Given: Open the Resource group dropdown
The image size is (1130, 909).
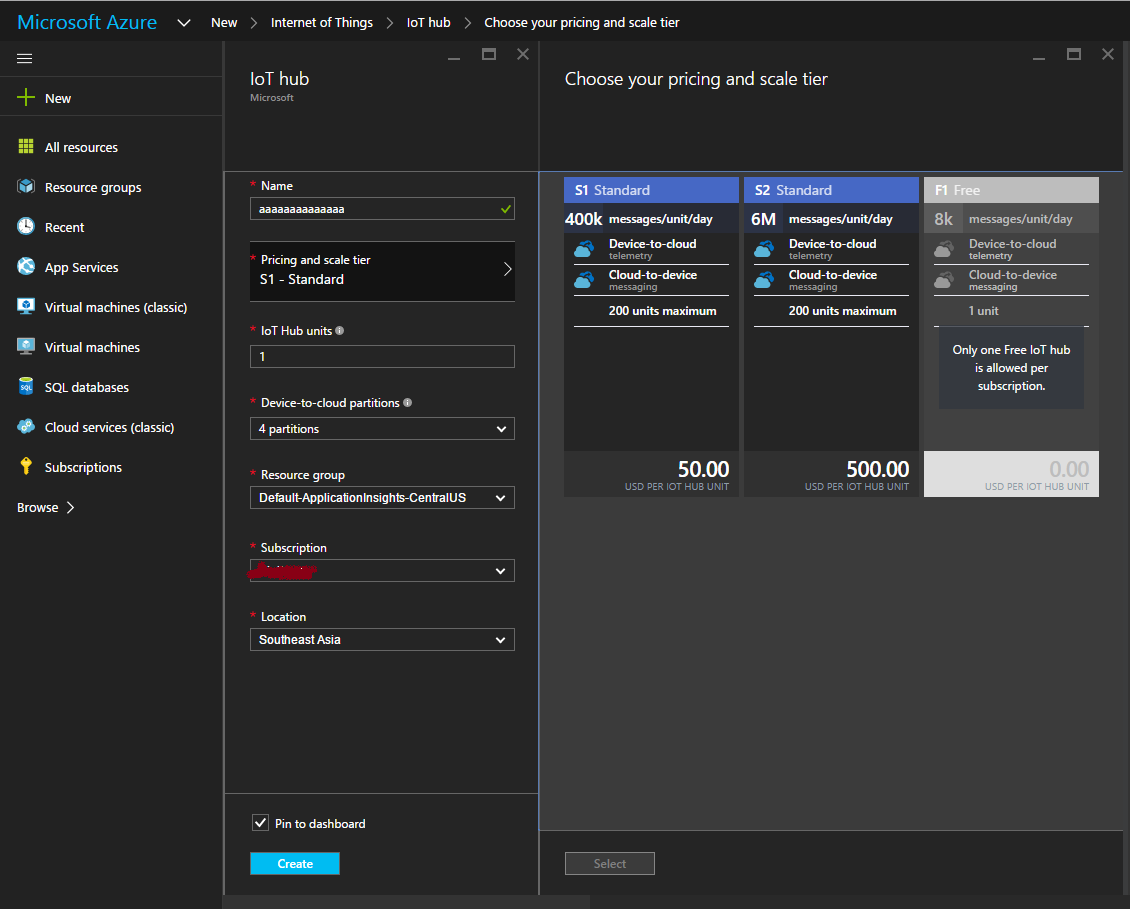Looking at the screenshot, I should 382,497.
